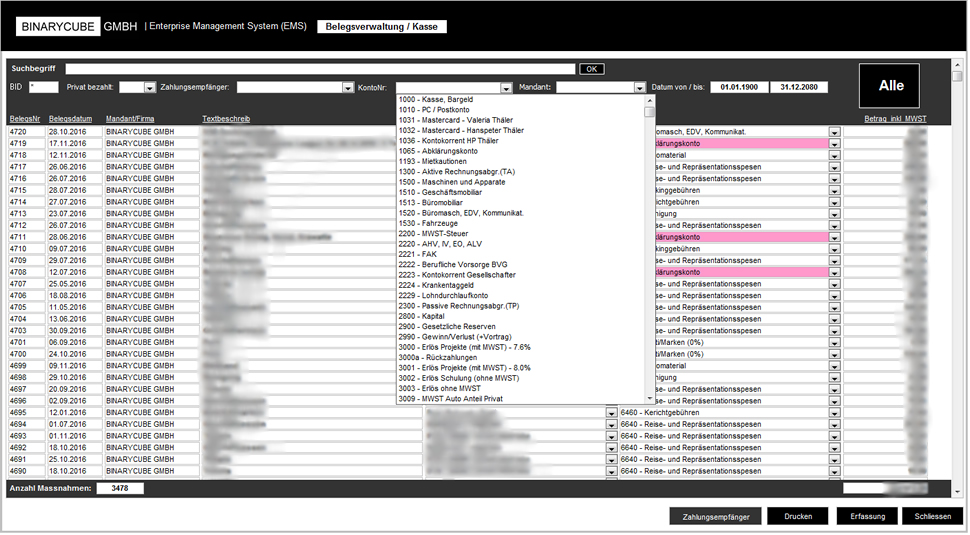Image resolution: width=970 pixels, height=535 pixels.
Task: Pick '1530 - Fahrzeuge' in account list
Action: click(x=427, y=222)
